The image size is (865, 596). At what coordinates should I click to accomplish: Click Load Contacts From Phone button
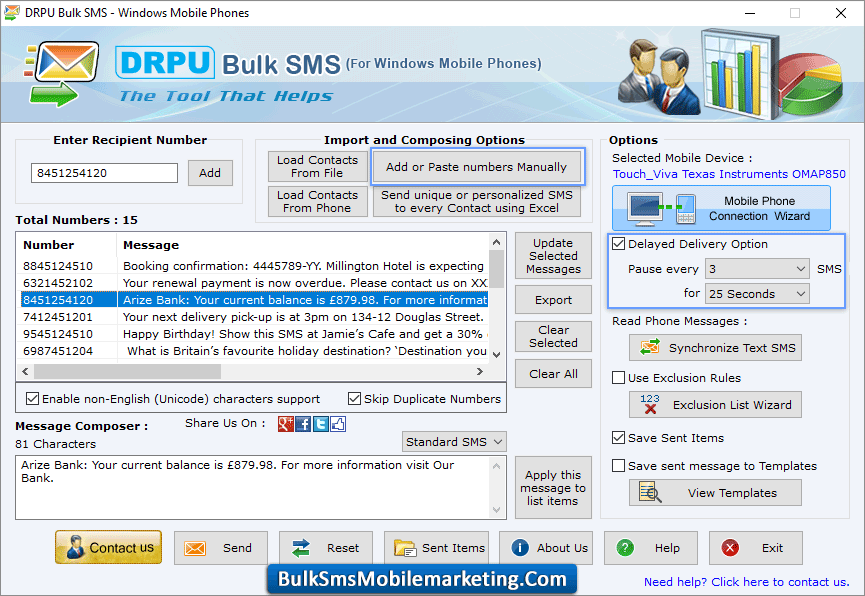coord(317,201)
